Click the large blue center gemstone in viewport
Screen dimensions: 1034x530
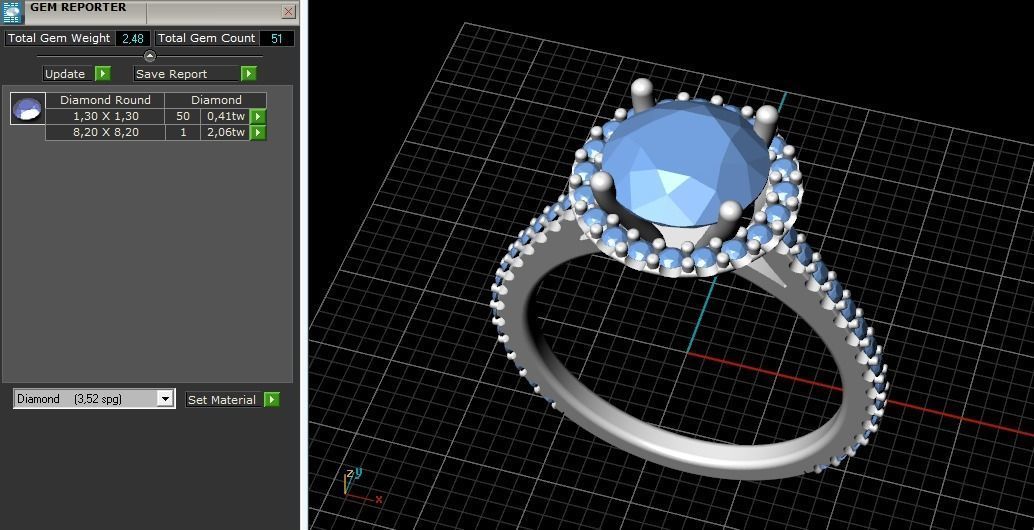click(684, 162)
